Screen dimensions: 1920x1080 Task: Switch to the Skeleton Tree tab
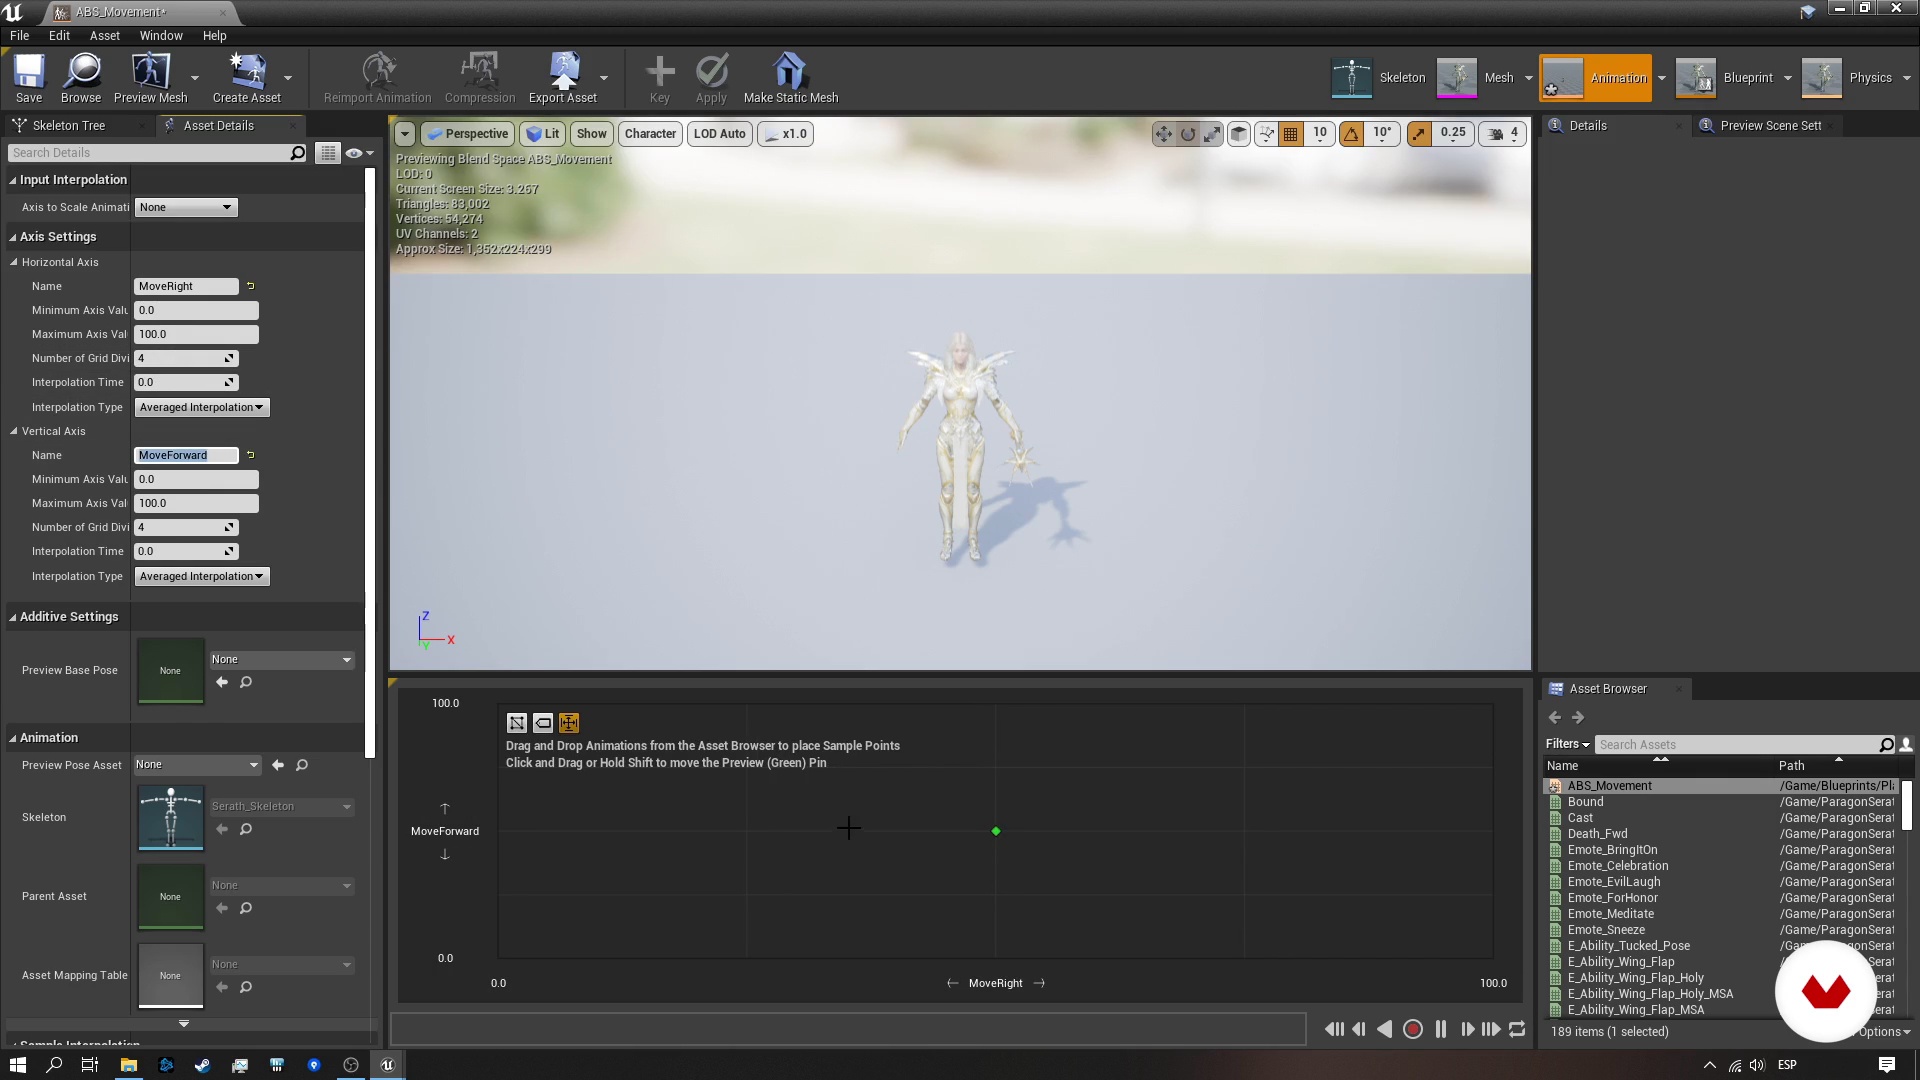[x=68, y=125]
